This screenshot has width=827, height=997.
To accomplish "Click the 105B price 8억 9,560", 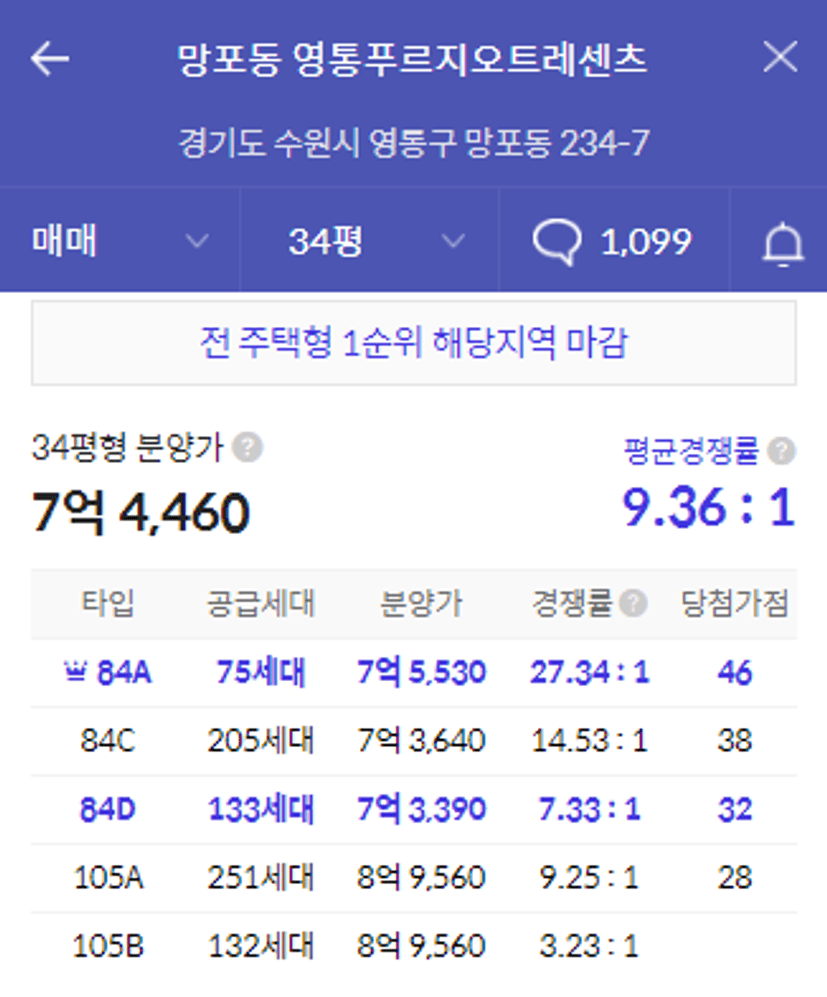I will [x=421, y=946].
